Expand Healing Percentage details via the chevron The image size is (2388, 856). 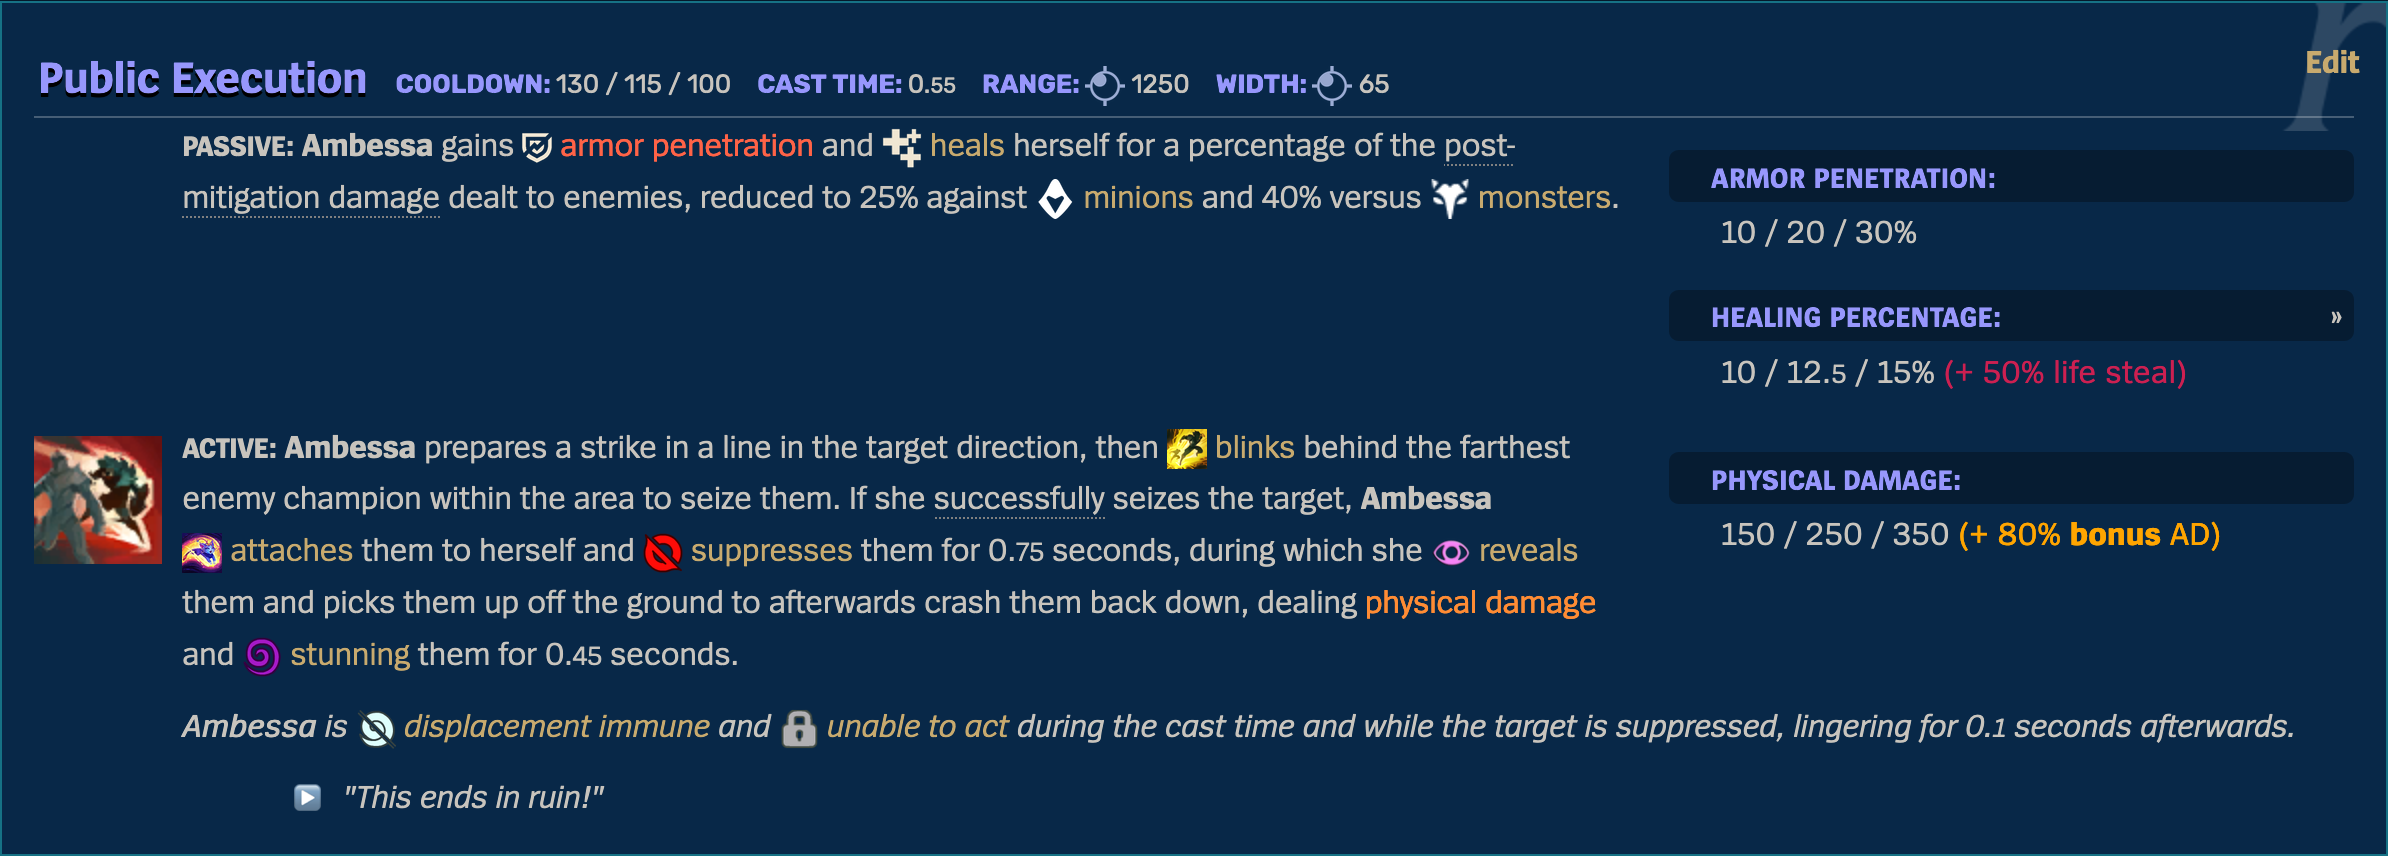coord(2339,315)
